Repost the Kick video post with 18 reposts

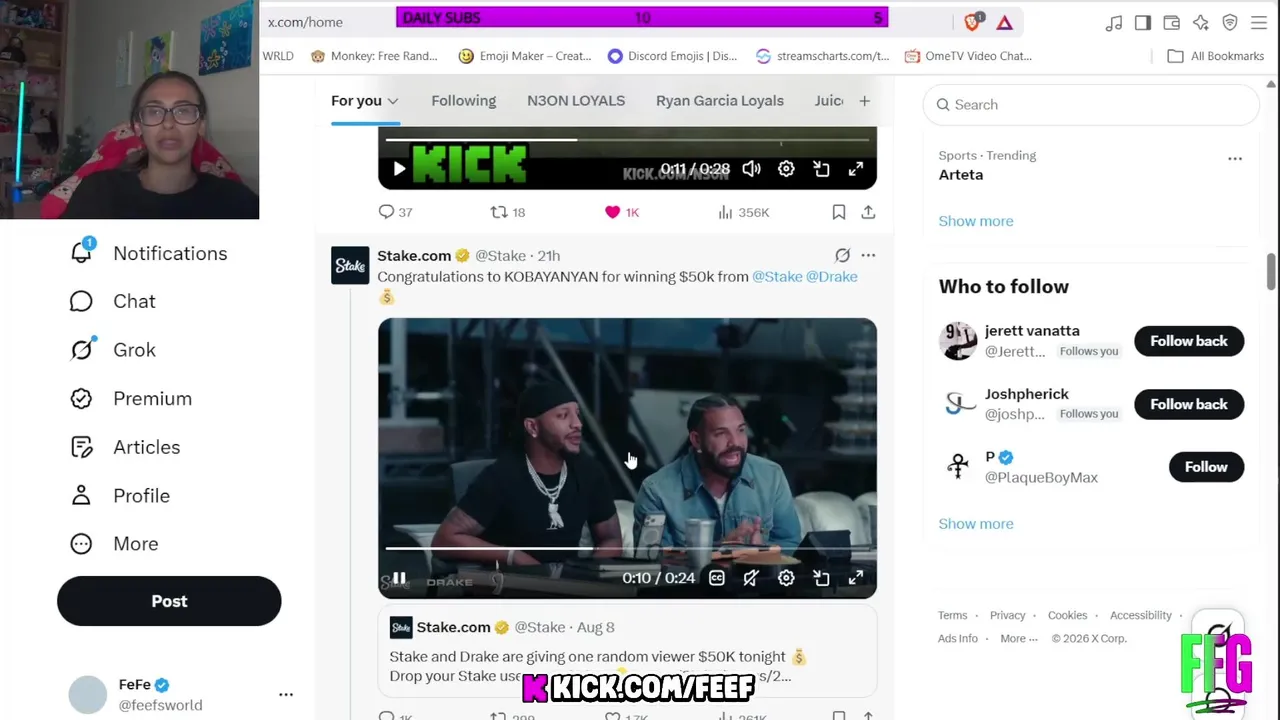[499, 212]
